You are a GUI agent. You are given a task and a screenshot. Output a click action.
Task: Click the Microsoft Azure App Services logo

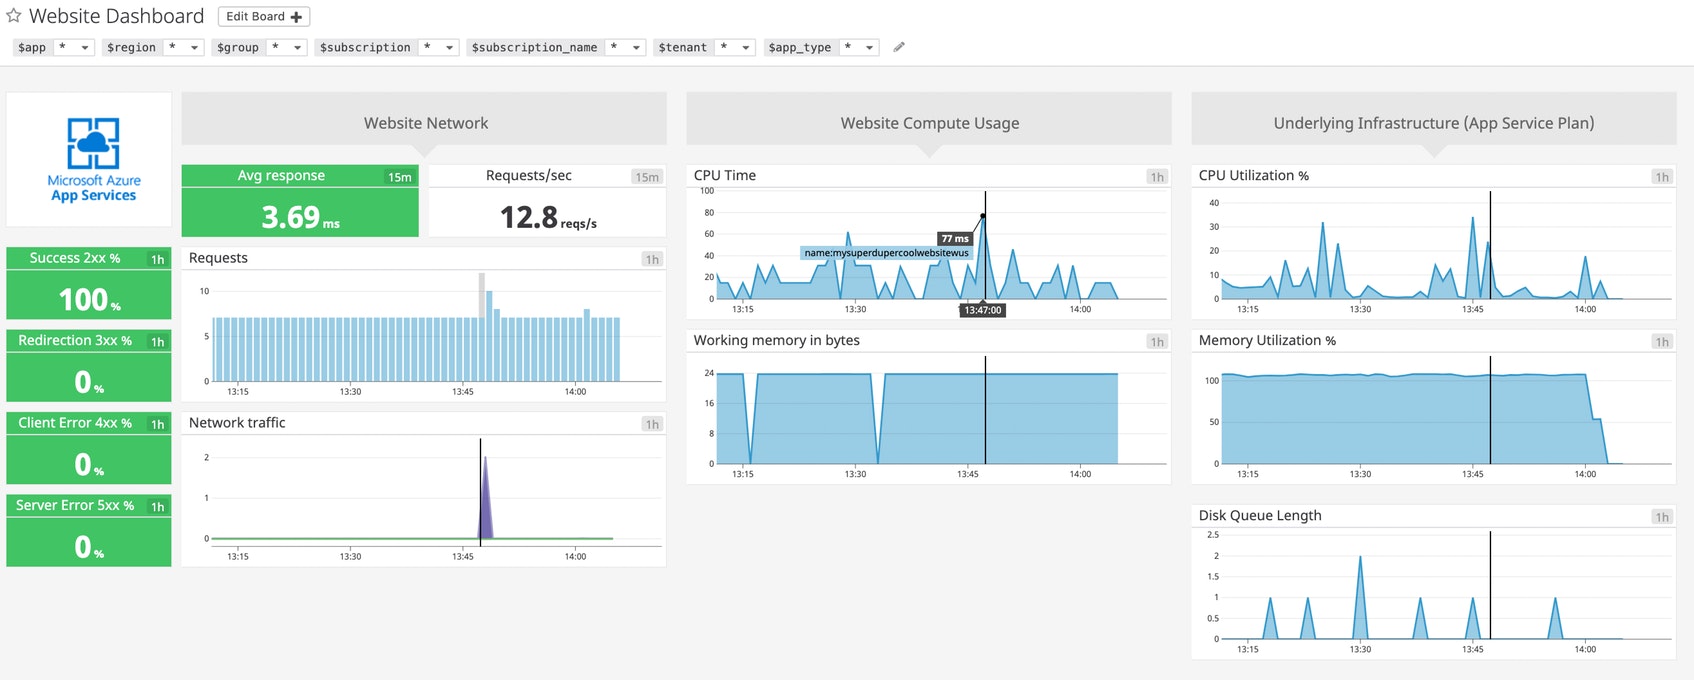[x=94, y=159]
